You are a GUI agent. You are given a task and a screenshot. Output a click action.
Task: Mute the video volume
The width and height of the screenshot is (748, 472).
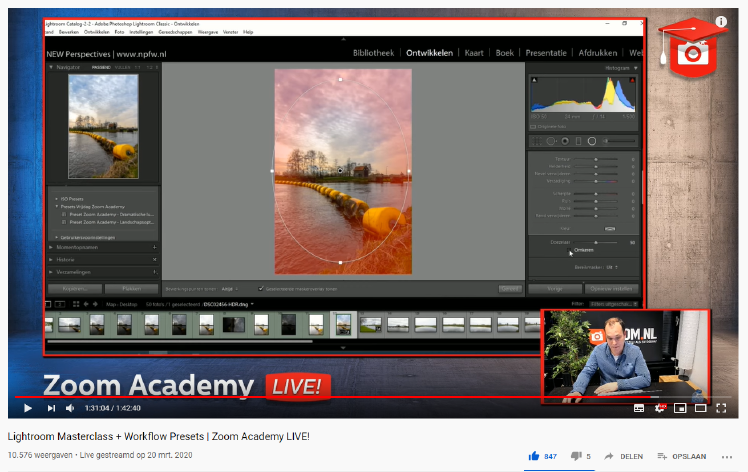[x=70, y=408]
